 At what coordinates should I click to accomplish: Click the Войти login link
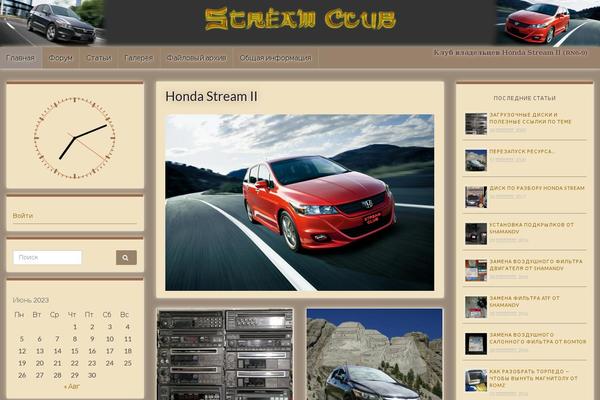(23, 216)
